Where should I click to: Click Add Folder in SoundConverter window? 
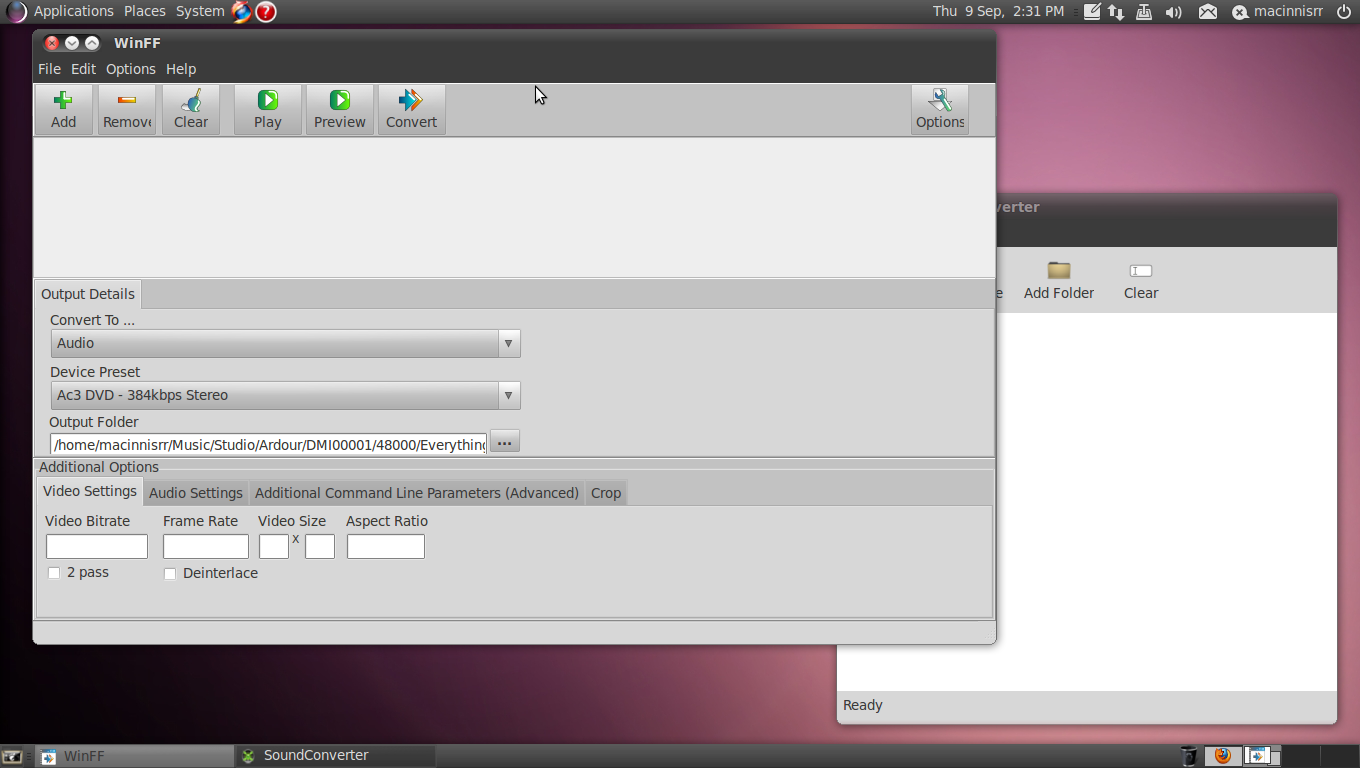(1059, 281)
